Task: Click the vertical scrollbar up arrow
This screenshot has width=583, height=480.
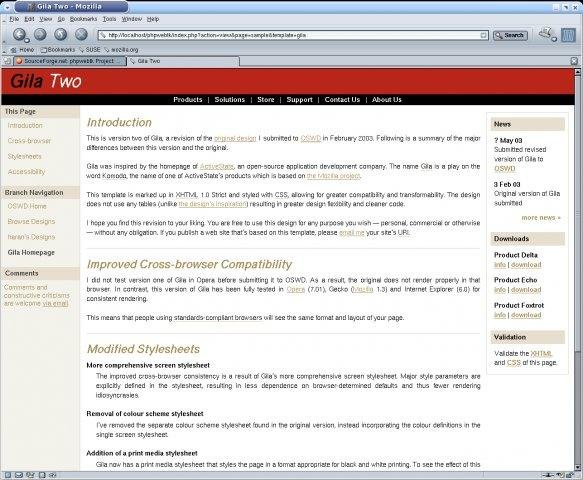Action: (578, 72)
